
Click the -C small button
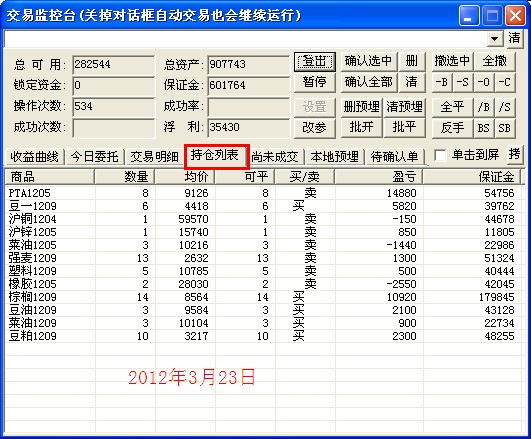tap(505, 82)
